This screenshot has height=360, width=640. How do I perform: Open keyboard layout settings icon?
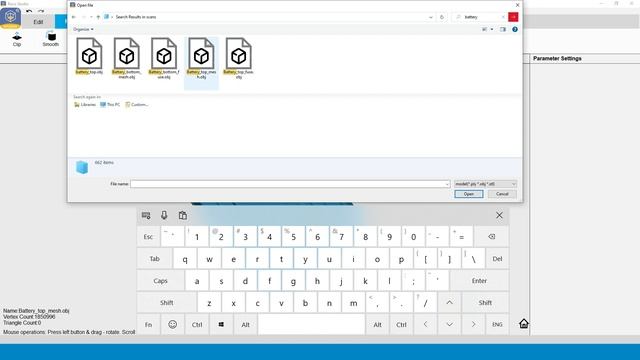pyautogui.click(x=146, y=215)
